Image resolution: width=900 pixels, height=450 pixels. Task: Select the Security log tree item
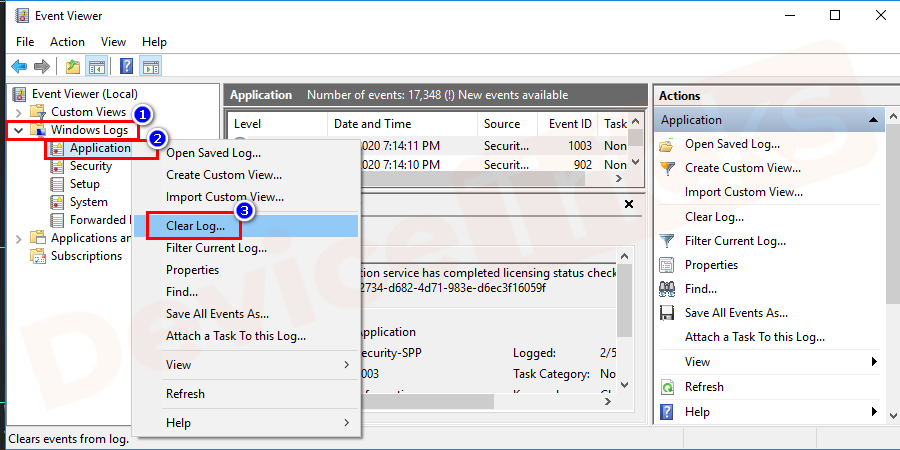91,166
